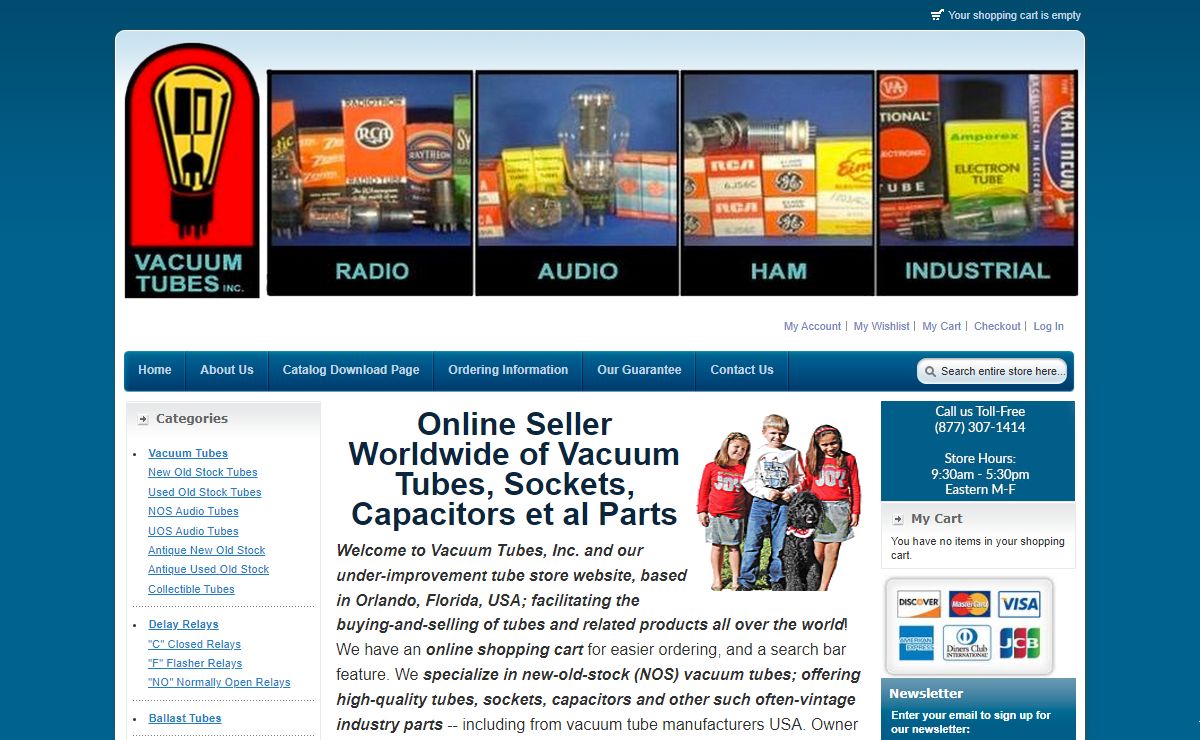Click the toll-free number (877) 307-1414
1200x740 pixels.
coord(980,427)
